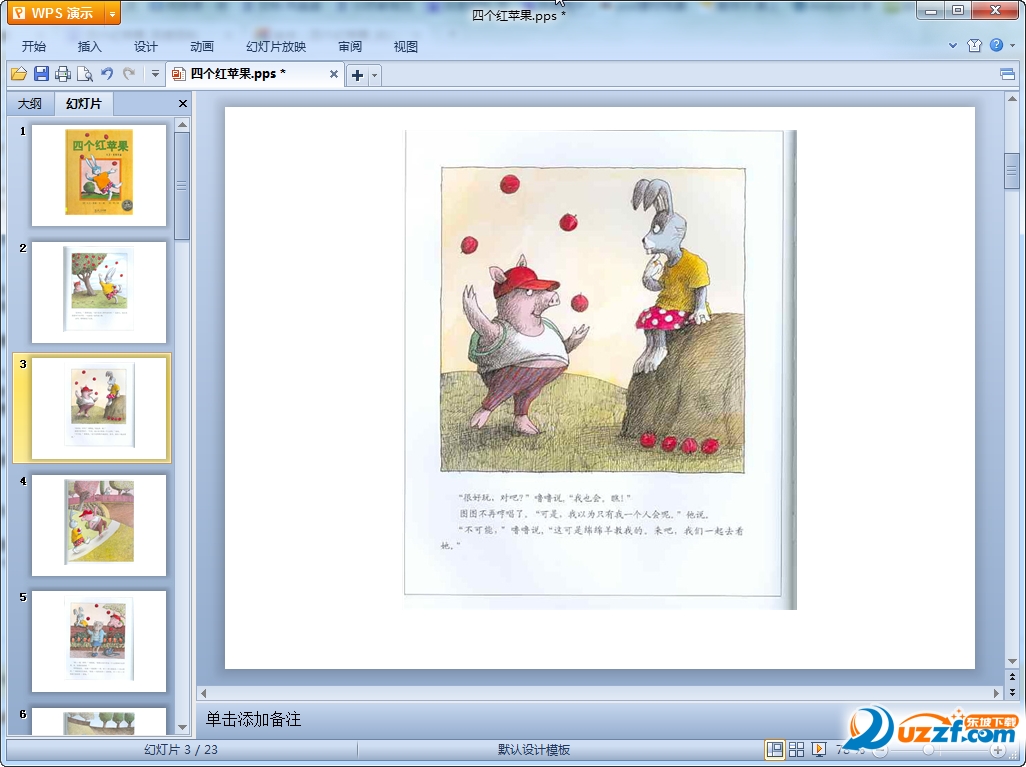Click the WPS 演示 application button
This screenshot has width=1026, height=767.
57,13
